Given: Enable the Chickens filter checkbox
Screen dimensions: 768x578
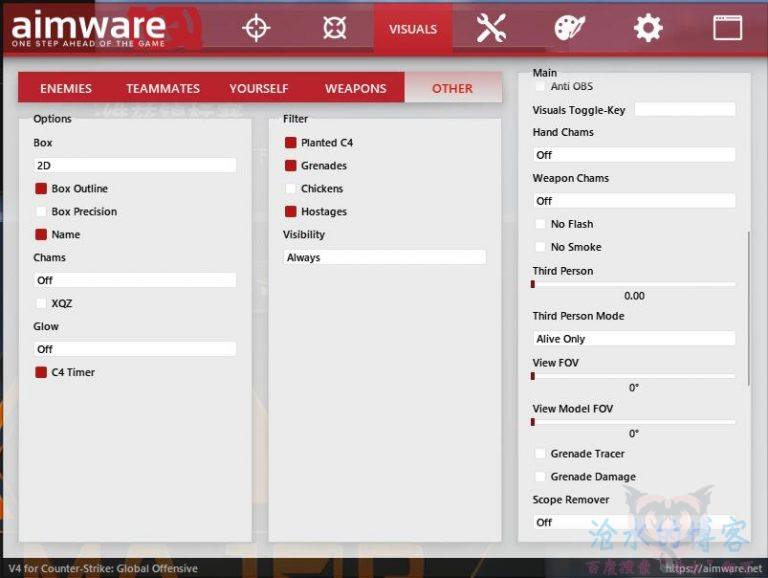Looking at the screenshot, I should (291, 189).
